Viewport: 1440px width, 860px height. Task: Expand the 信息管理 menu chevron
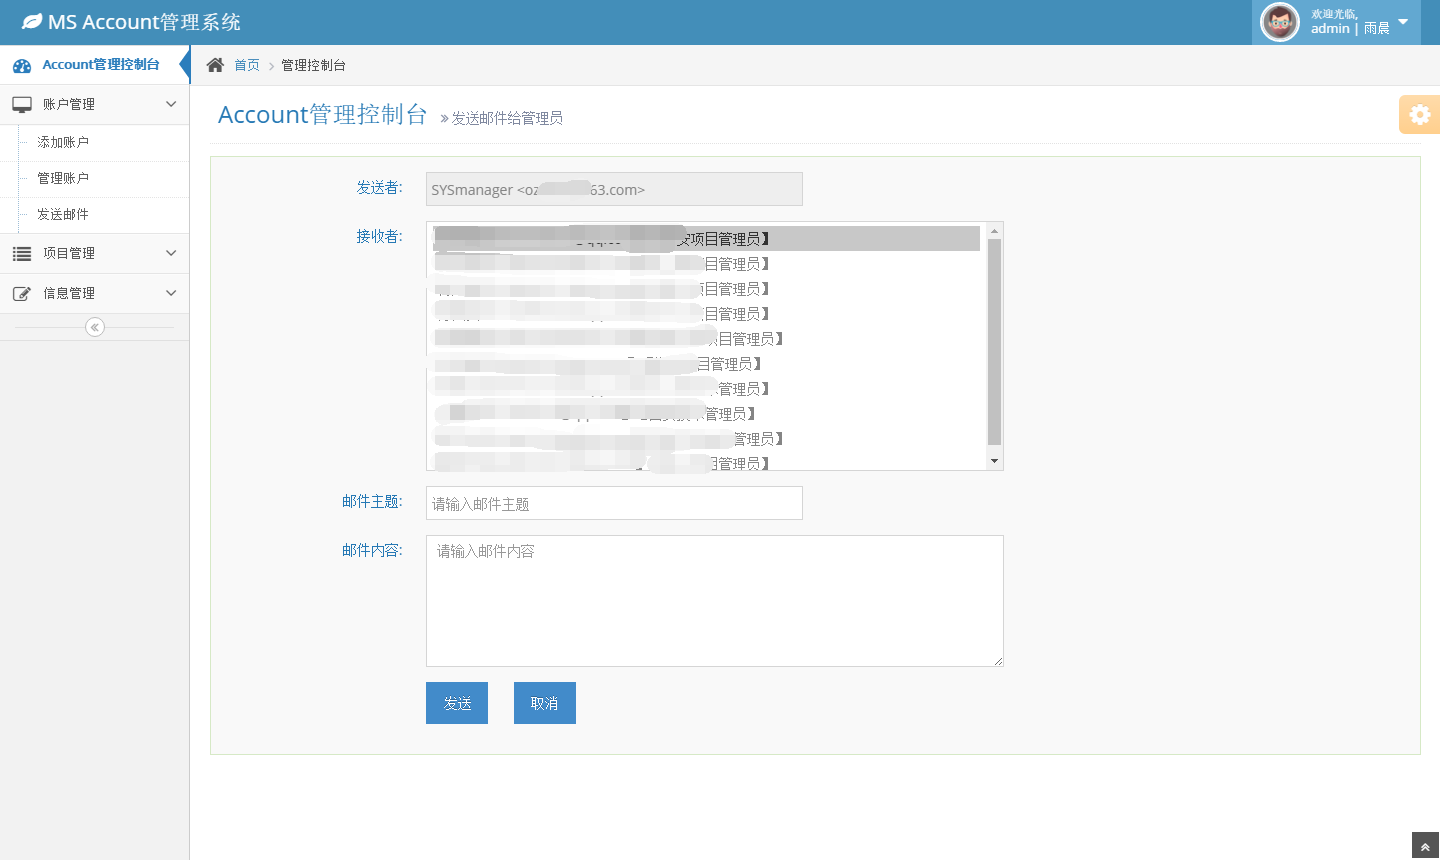tap(171, 293)
